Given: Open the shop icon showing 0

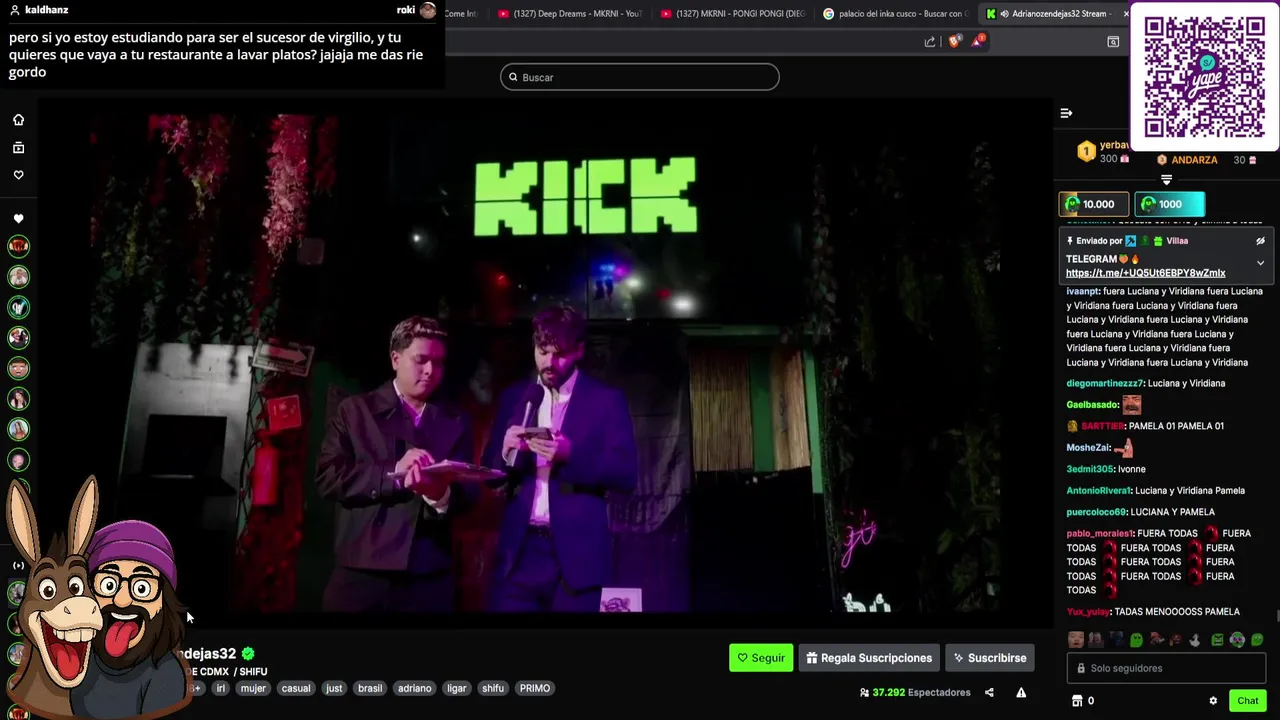Looking at the screenshot, I should (1083, 701).
